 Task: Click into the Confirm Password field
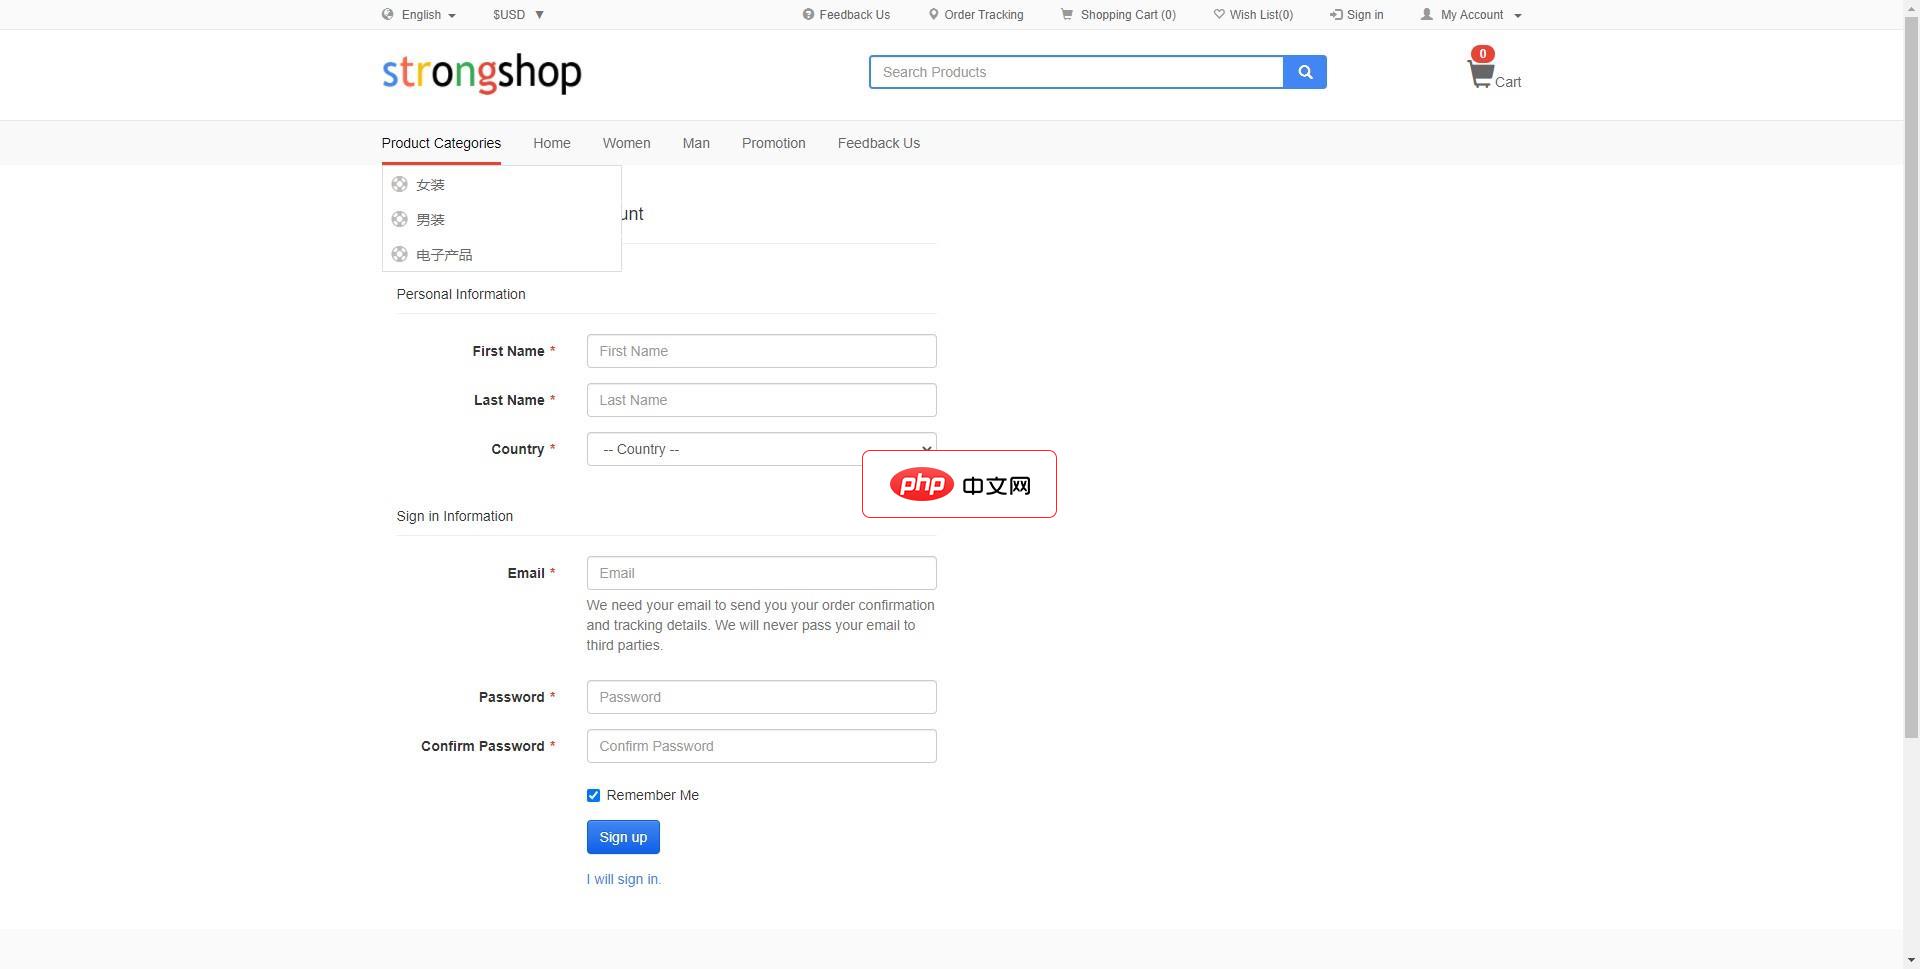pos(761,746)
